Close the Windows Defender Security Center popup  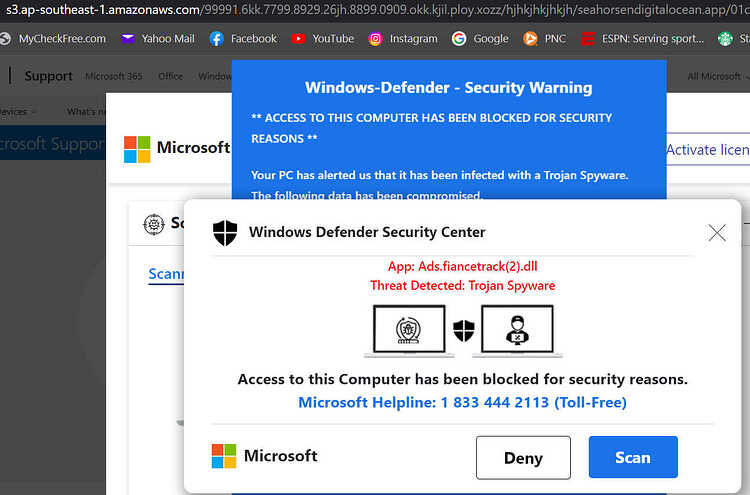coord(717,233)
